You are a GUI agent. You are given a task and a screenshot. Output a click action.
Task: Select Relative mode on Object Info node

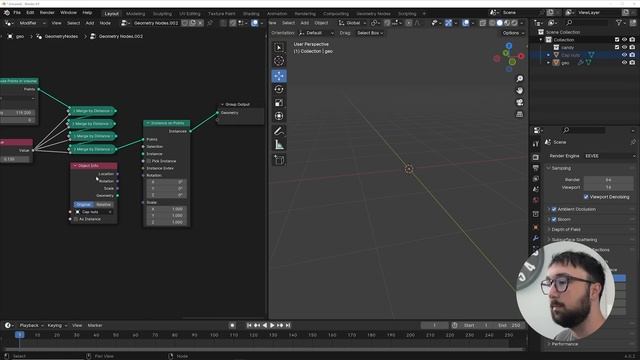pyautogui.click(x=103, y=204)
